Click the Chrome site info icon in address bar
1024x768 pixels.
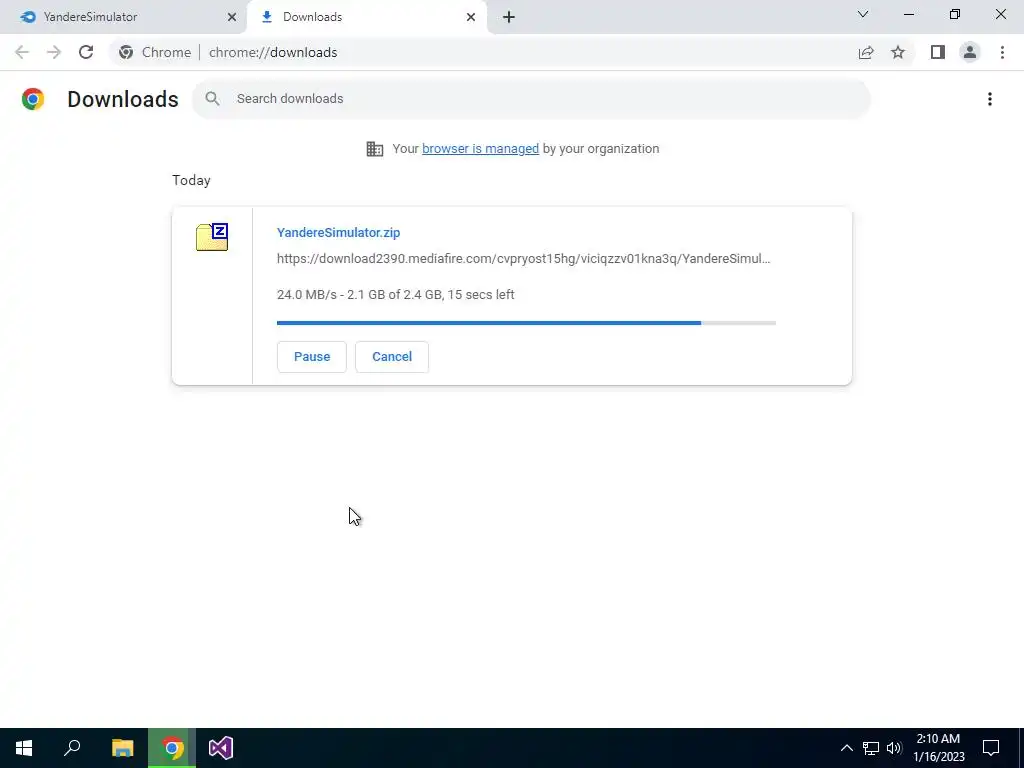(126, 52)
